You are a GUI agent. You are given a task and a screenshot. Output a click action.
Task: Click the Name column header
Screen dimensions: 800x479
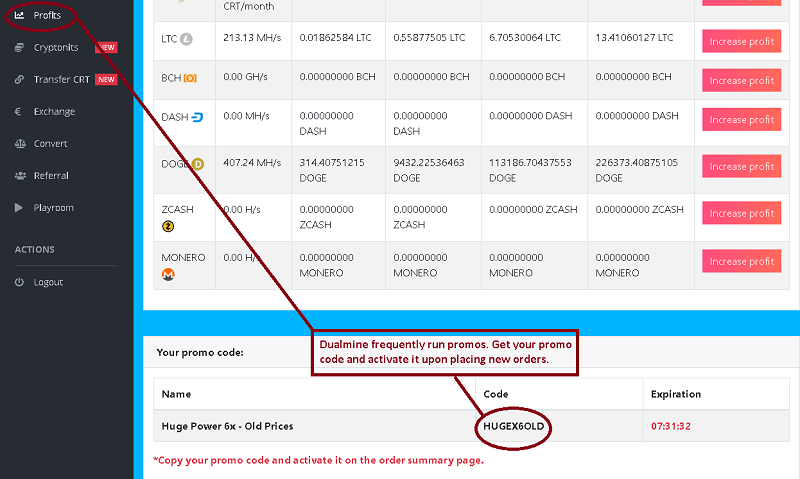(176, 394)
